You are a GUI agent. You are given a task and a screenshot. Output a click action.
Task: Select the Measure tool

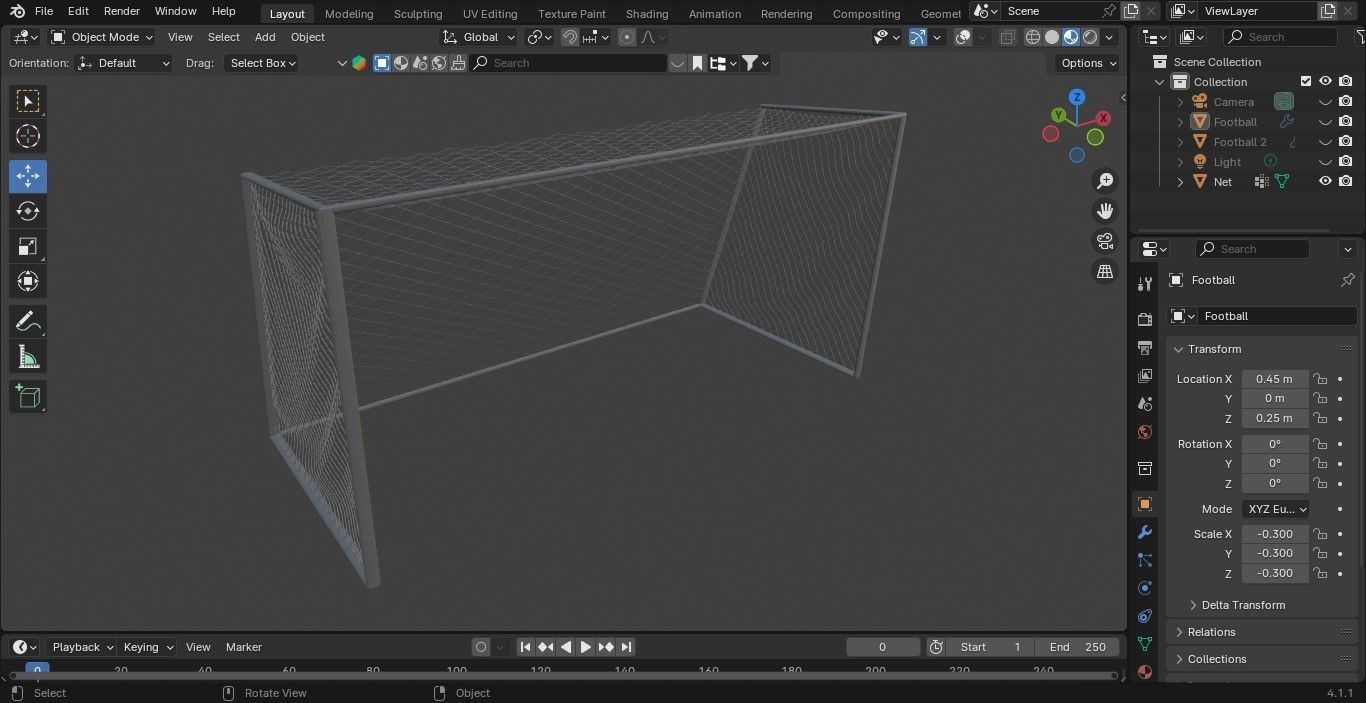point(28,357)
